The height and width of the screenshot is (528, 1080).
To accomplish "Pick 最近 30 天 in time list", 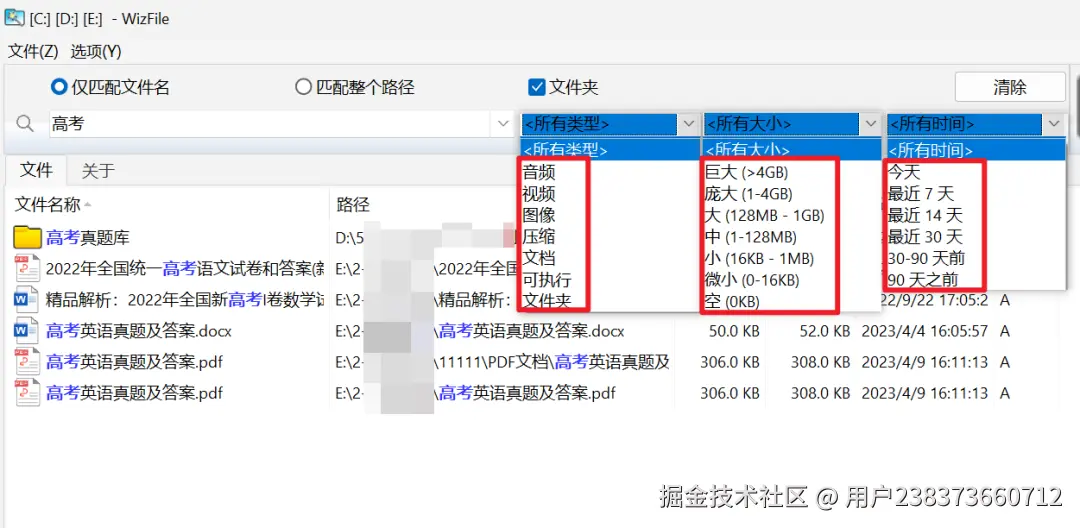I will [925, 236].
